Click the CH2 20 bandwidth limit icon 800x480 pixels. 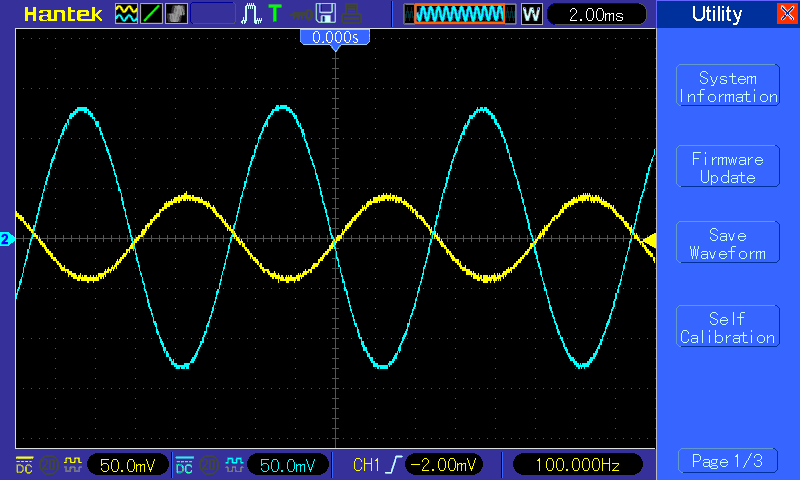(x=209, y=465)
